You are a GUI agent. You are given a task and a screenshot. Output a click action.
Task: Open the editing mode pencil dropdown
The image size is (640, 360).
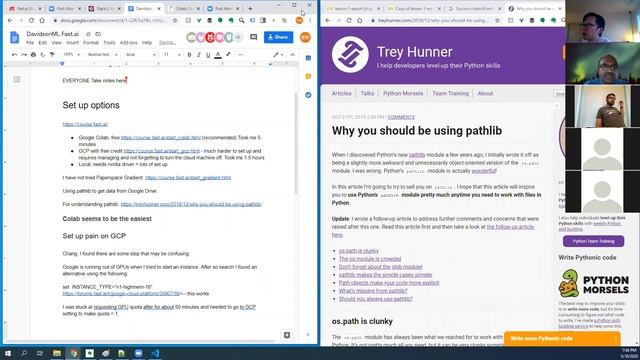click(x=278, y=55)
